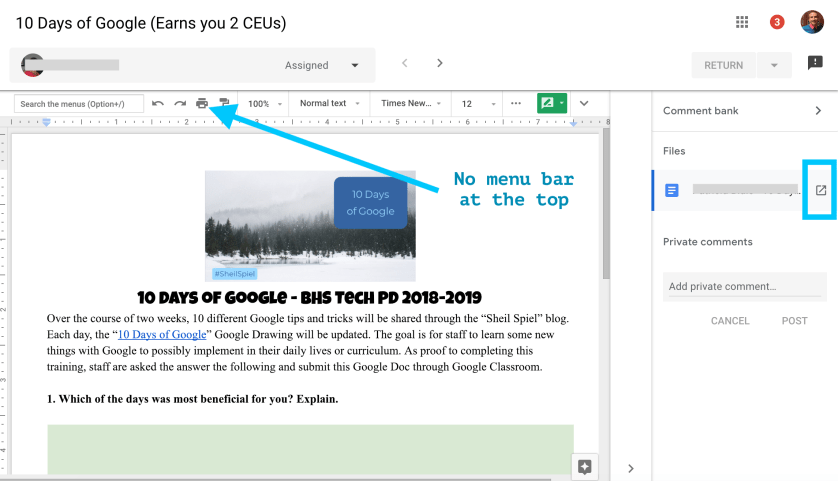Open notifications badge showing 3
The height and width of the screenshot is (481, 838).
[777, 22]
